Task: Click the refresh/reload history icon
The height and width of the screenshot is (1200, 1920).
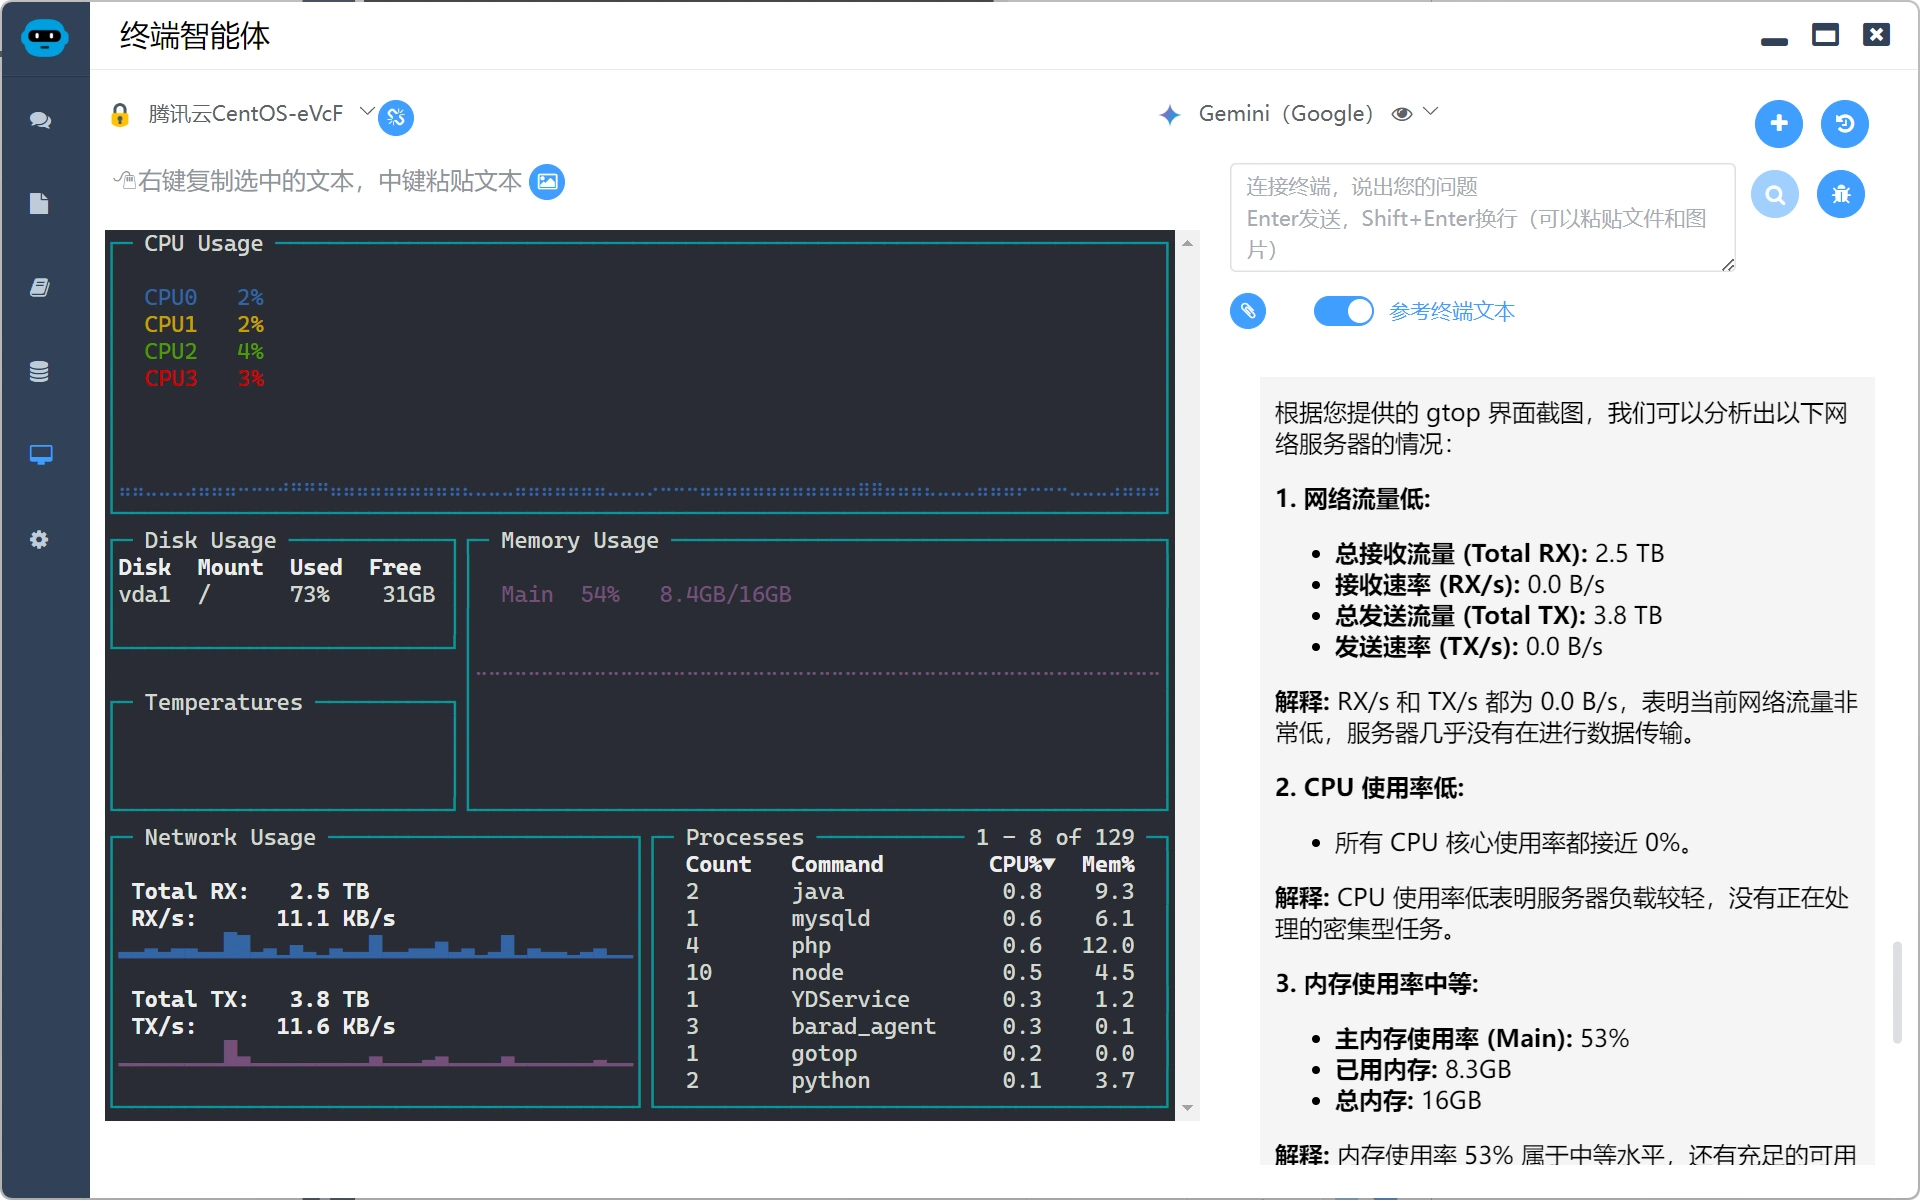Action: point(1845,122)
